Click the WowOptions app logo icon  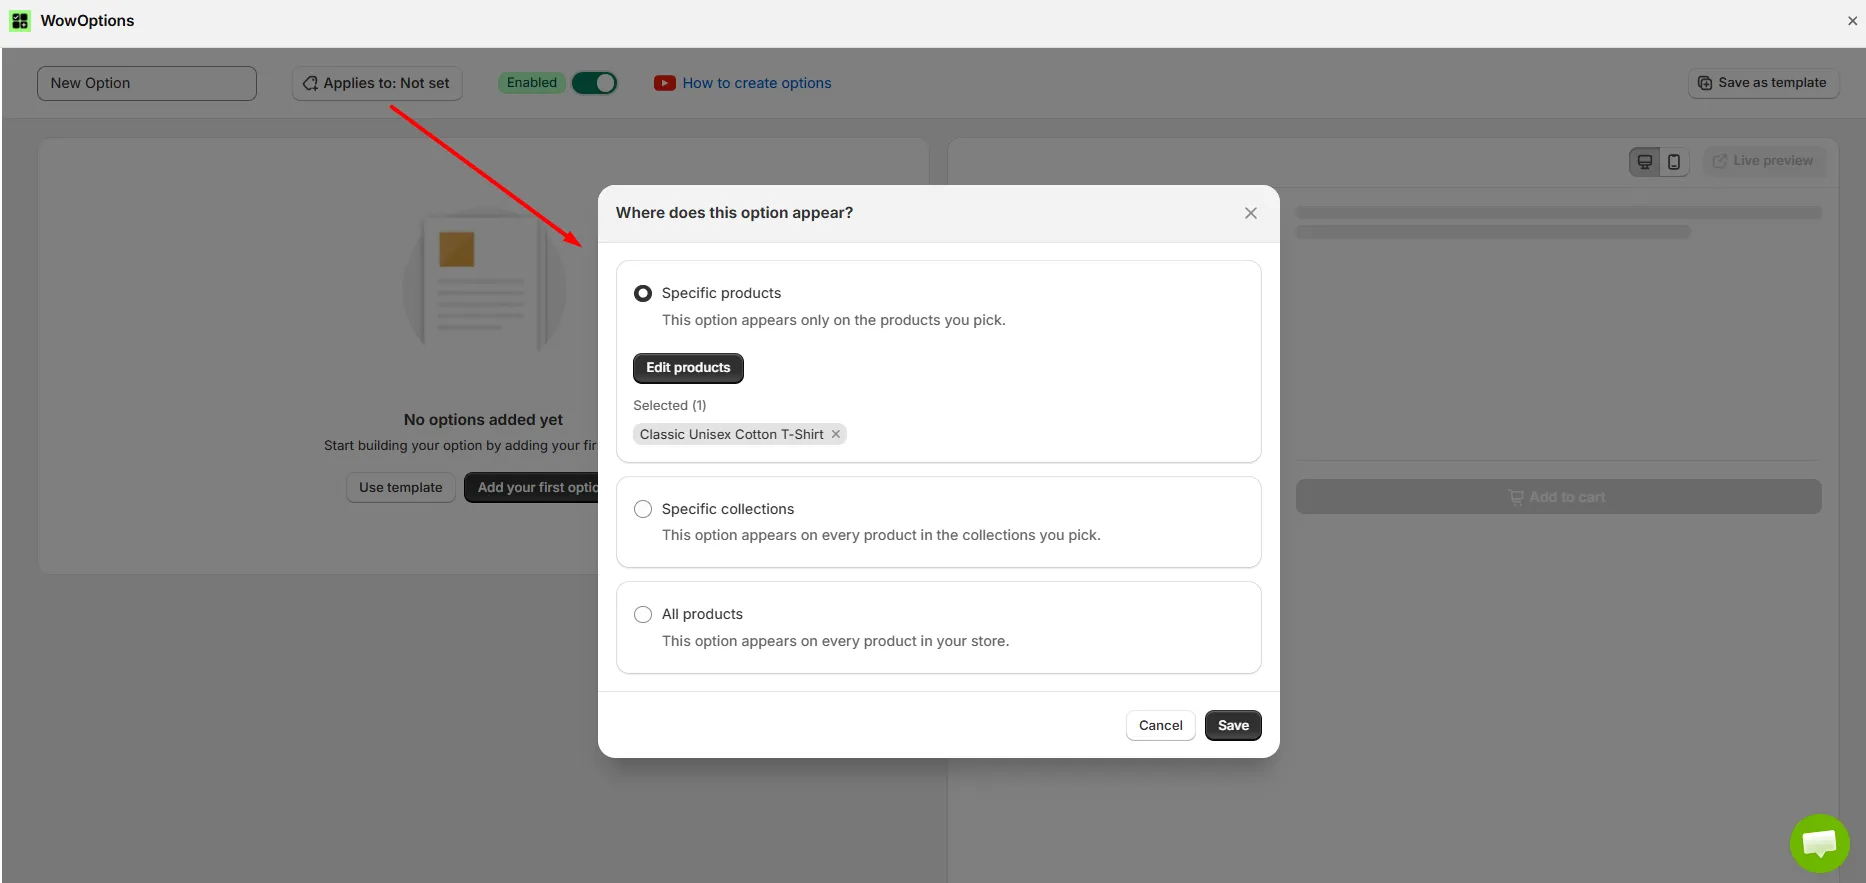point(20,21)
